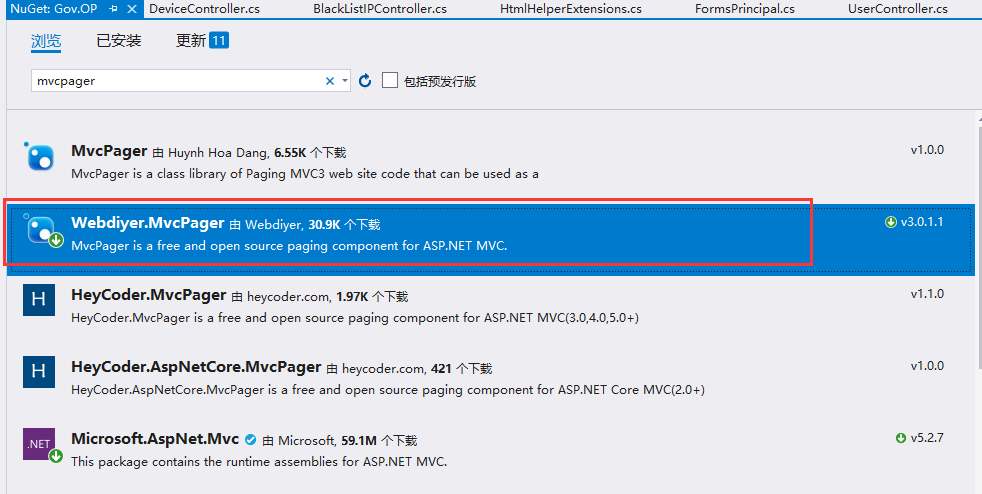Click the description mentioning ASP.NET Core MVC(2.0+)
Image resolution: width=982 pixels, height=494 pixels.
pos(388,390)
